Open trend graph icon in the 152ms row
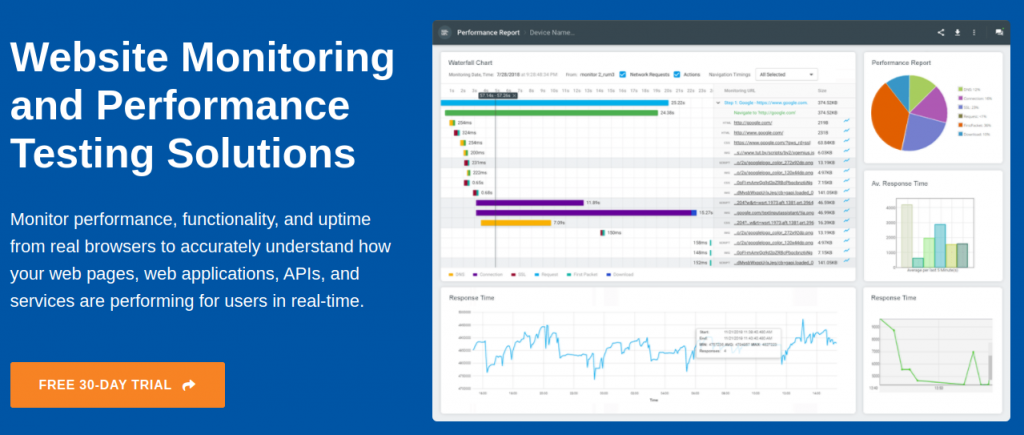 click(x=847, y=262)
